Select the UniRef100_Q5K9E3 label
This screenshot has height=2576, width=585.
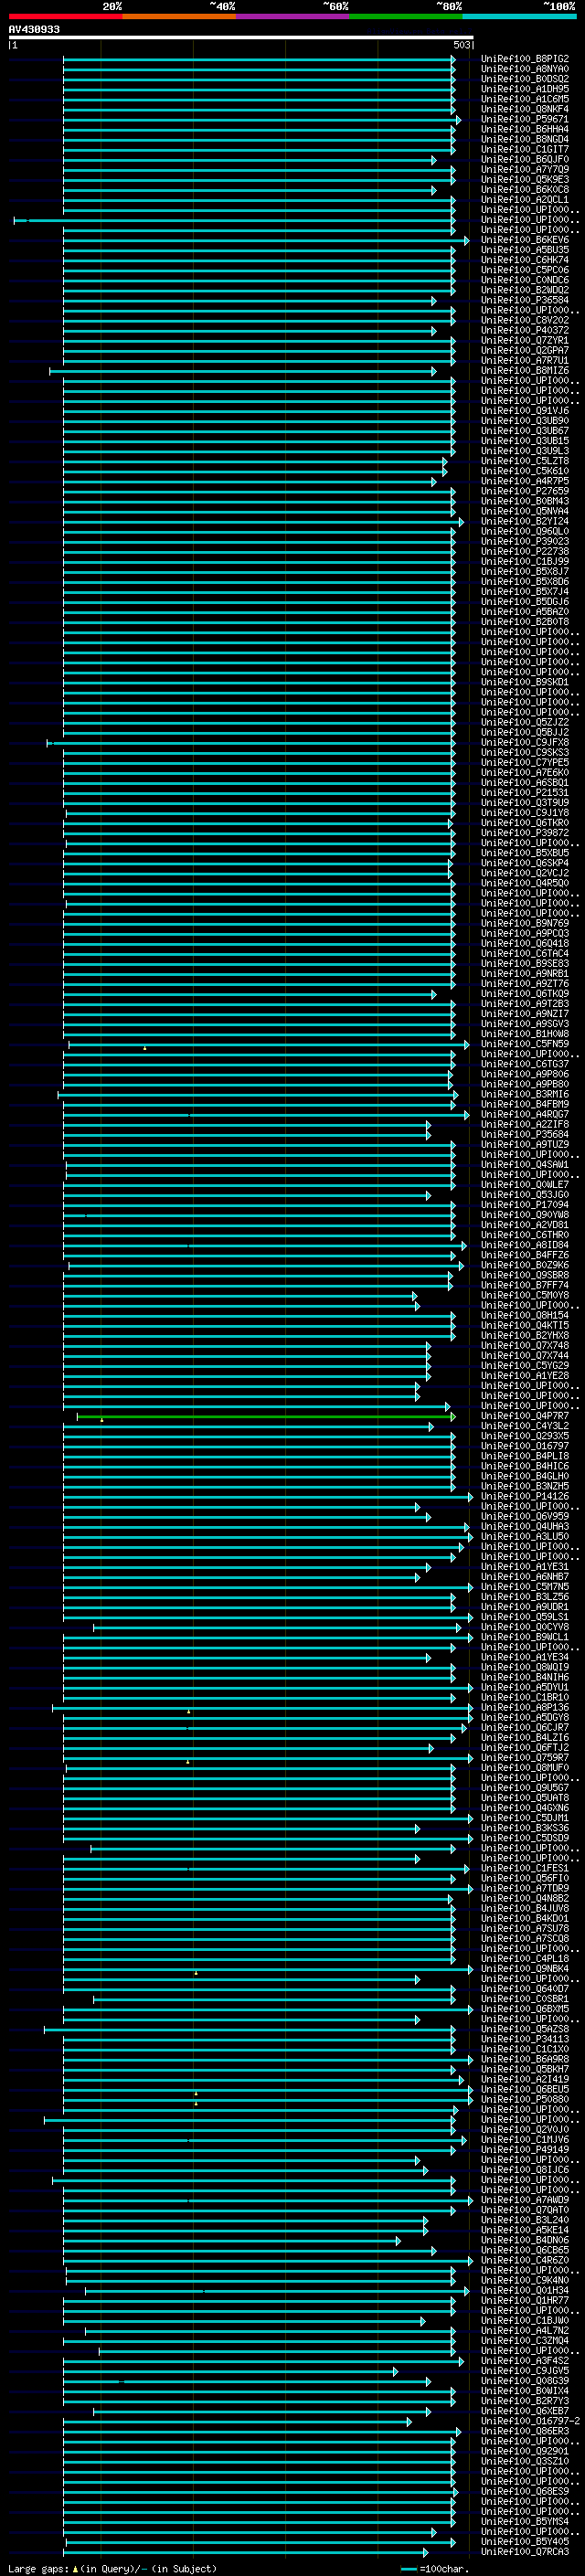coord(524,179)
